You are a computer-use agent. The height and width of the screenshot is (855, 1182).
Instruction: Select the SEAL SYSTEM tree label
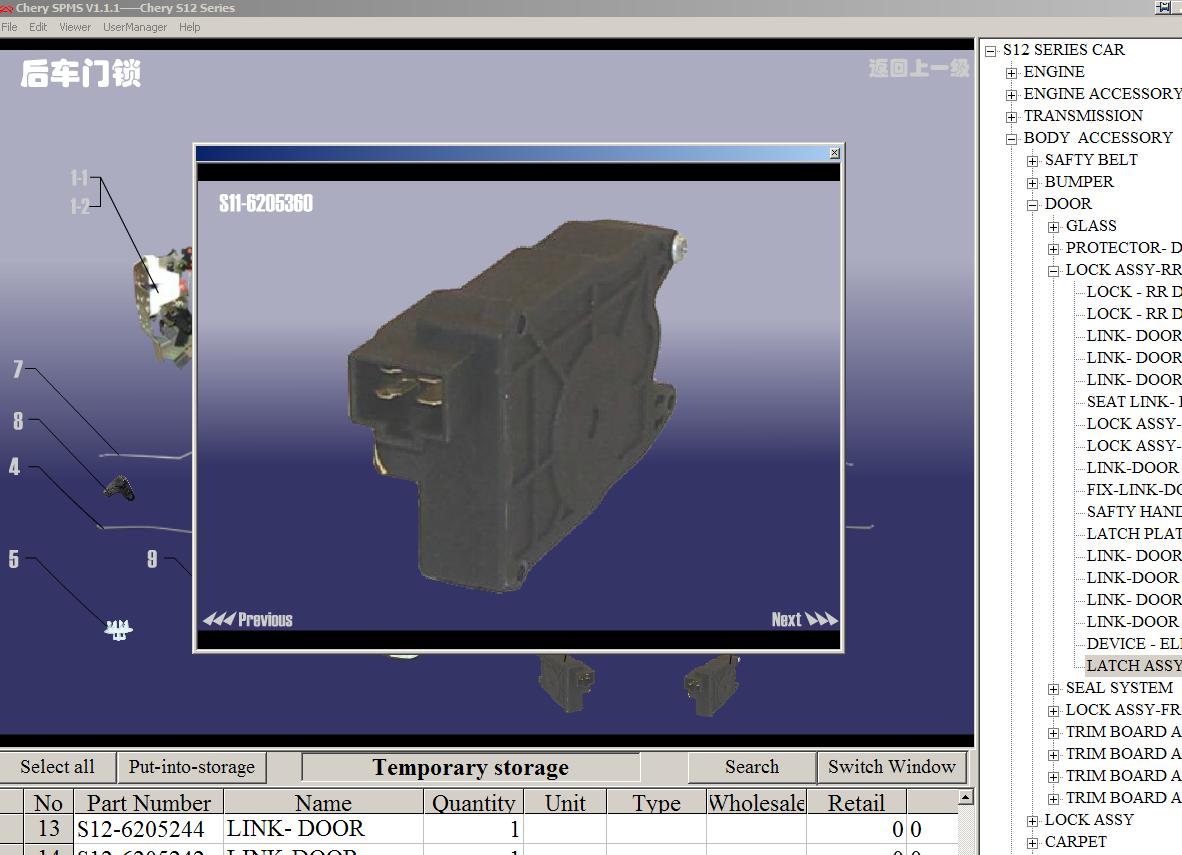pos(1119,688)
